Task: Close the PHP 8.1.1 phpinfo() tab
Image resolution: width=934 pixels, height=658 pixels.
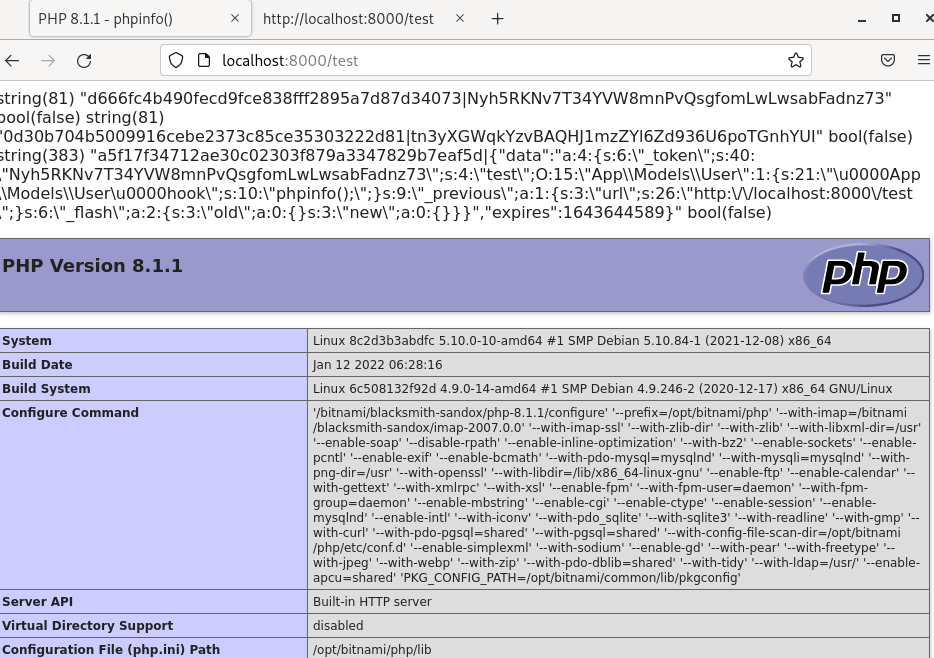Action: coord(235,18)
